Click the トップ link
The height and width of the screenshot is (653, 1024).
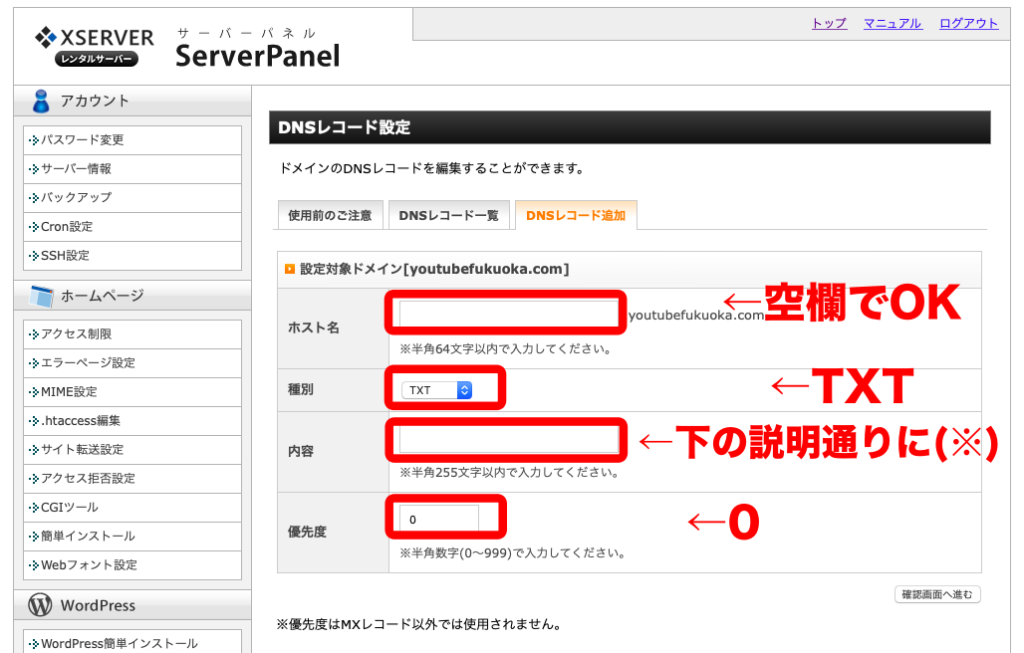[x=828, y=23]
